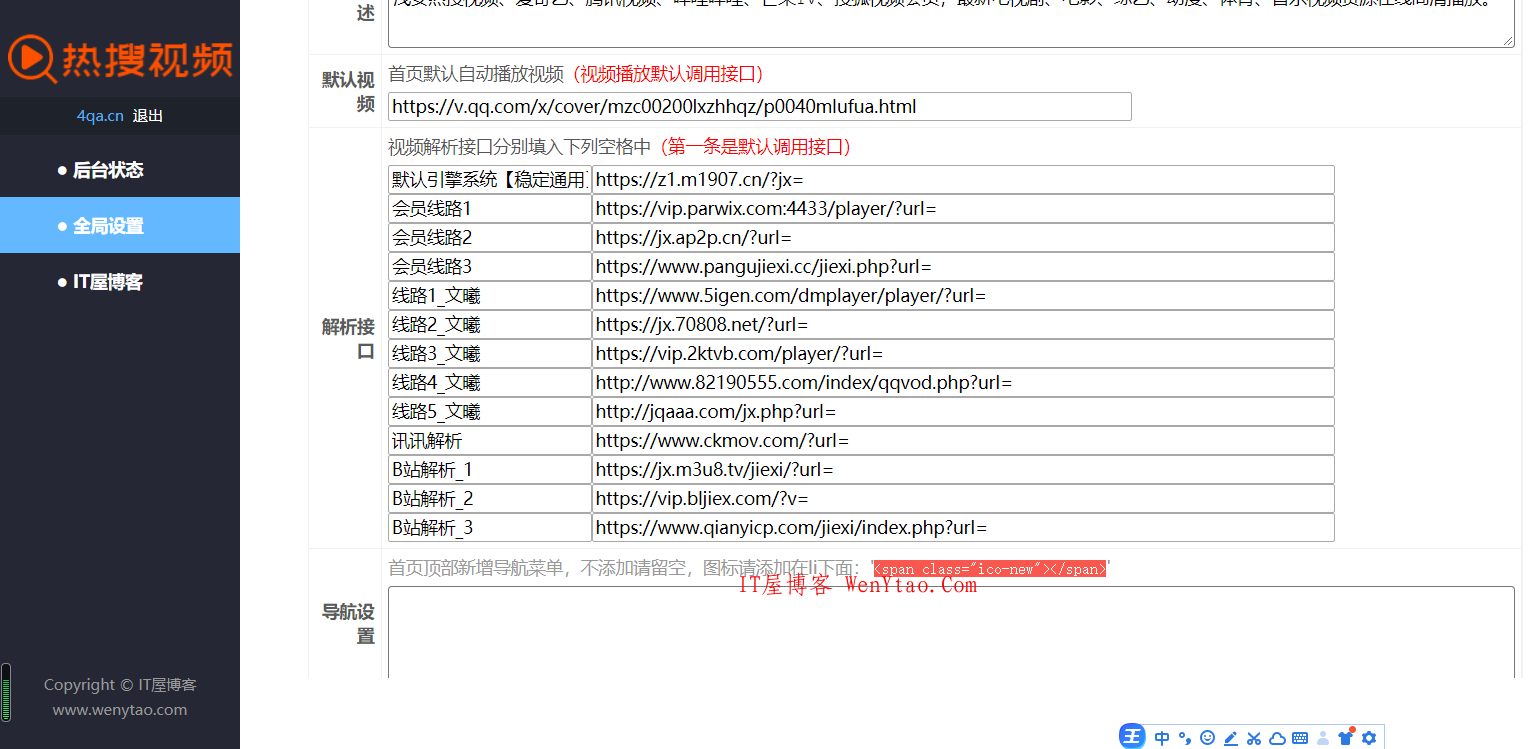This screenshot has height=749, width=1531.
Task: Click the highlighted span class ico-new code
Action: pos(990,569)
